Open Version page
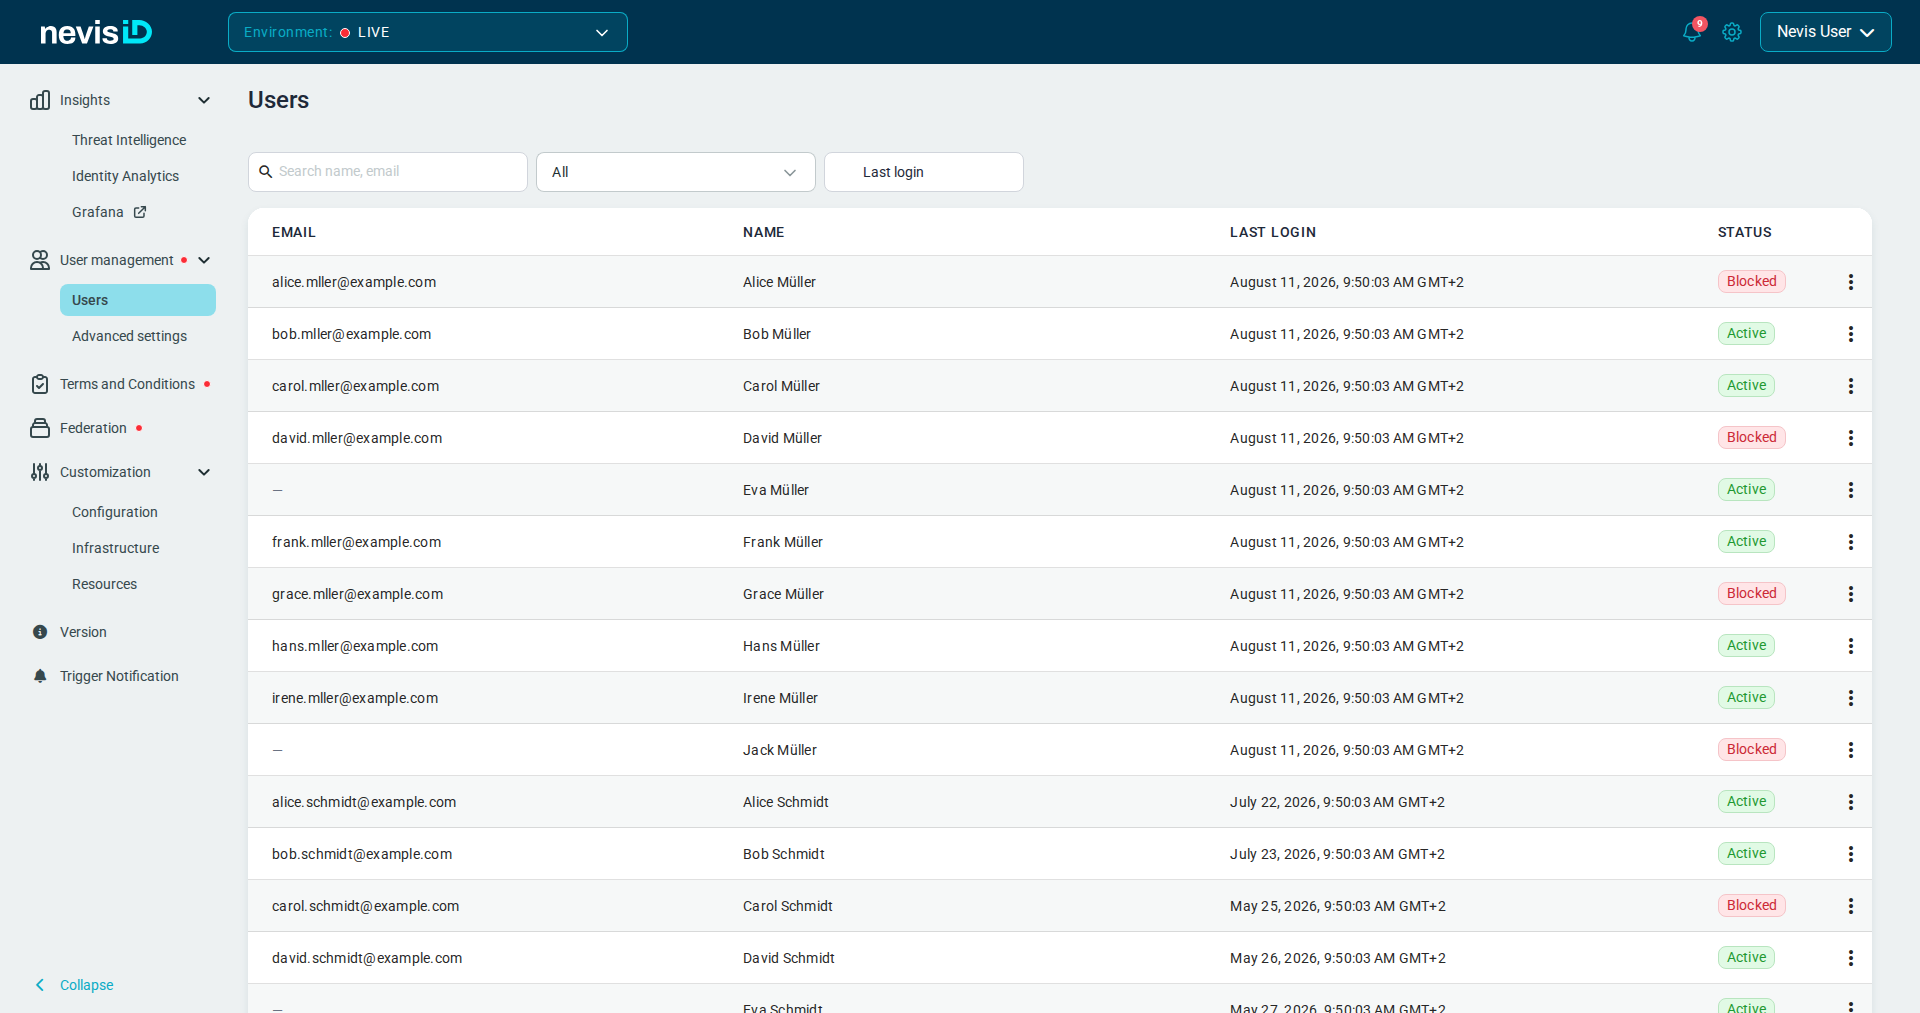This screenshot has height=1013, width=1920. click(x=83, y=632)
